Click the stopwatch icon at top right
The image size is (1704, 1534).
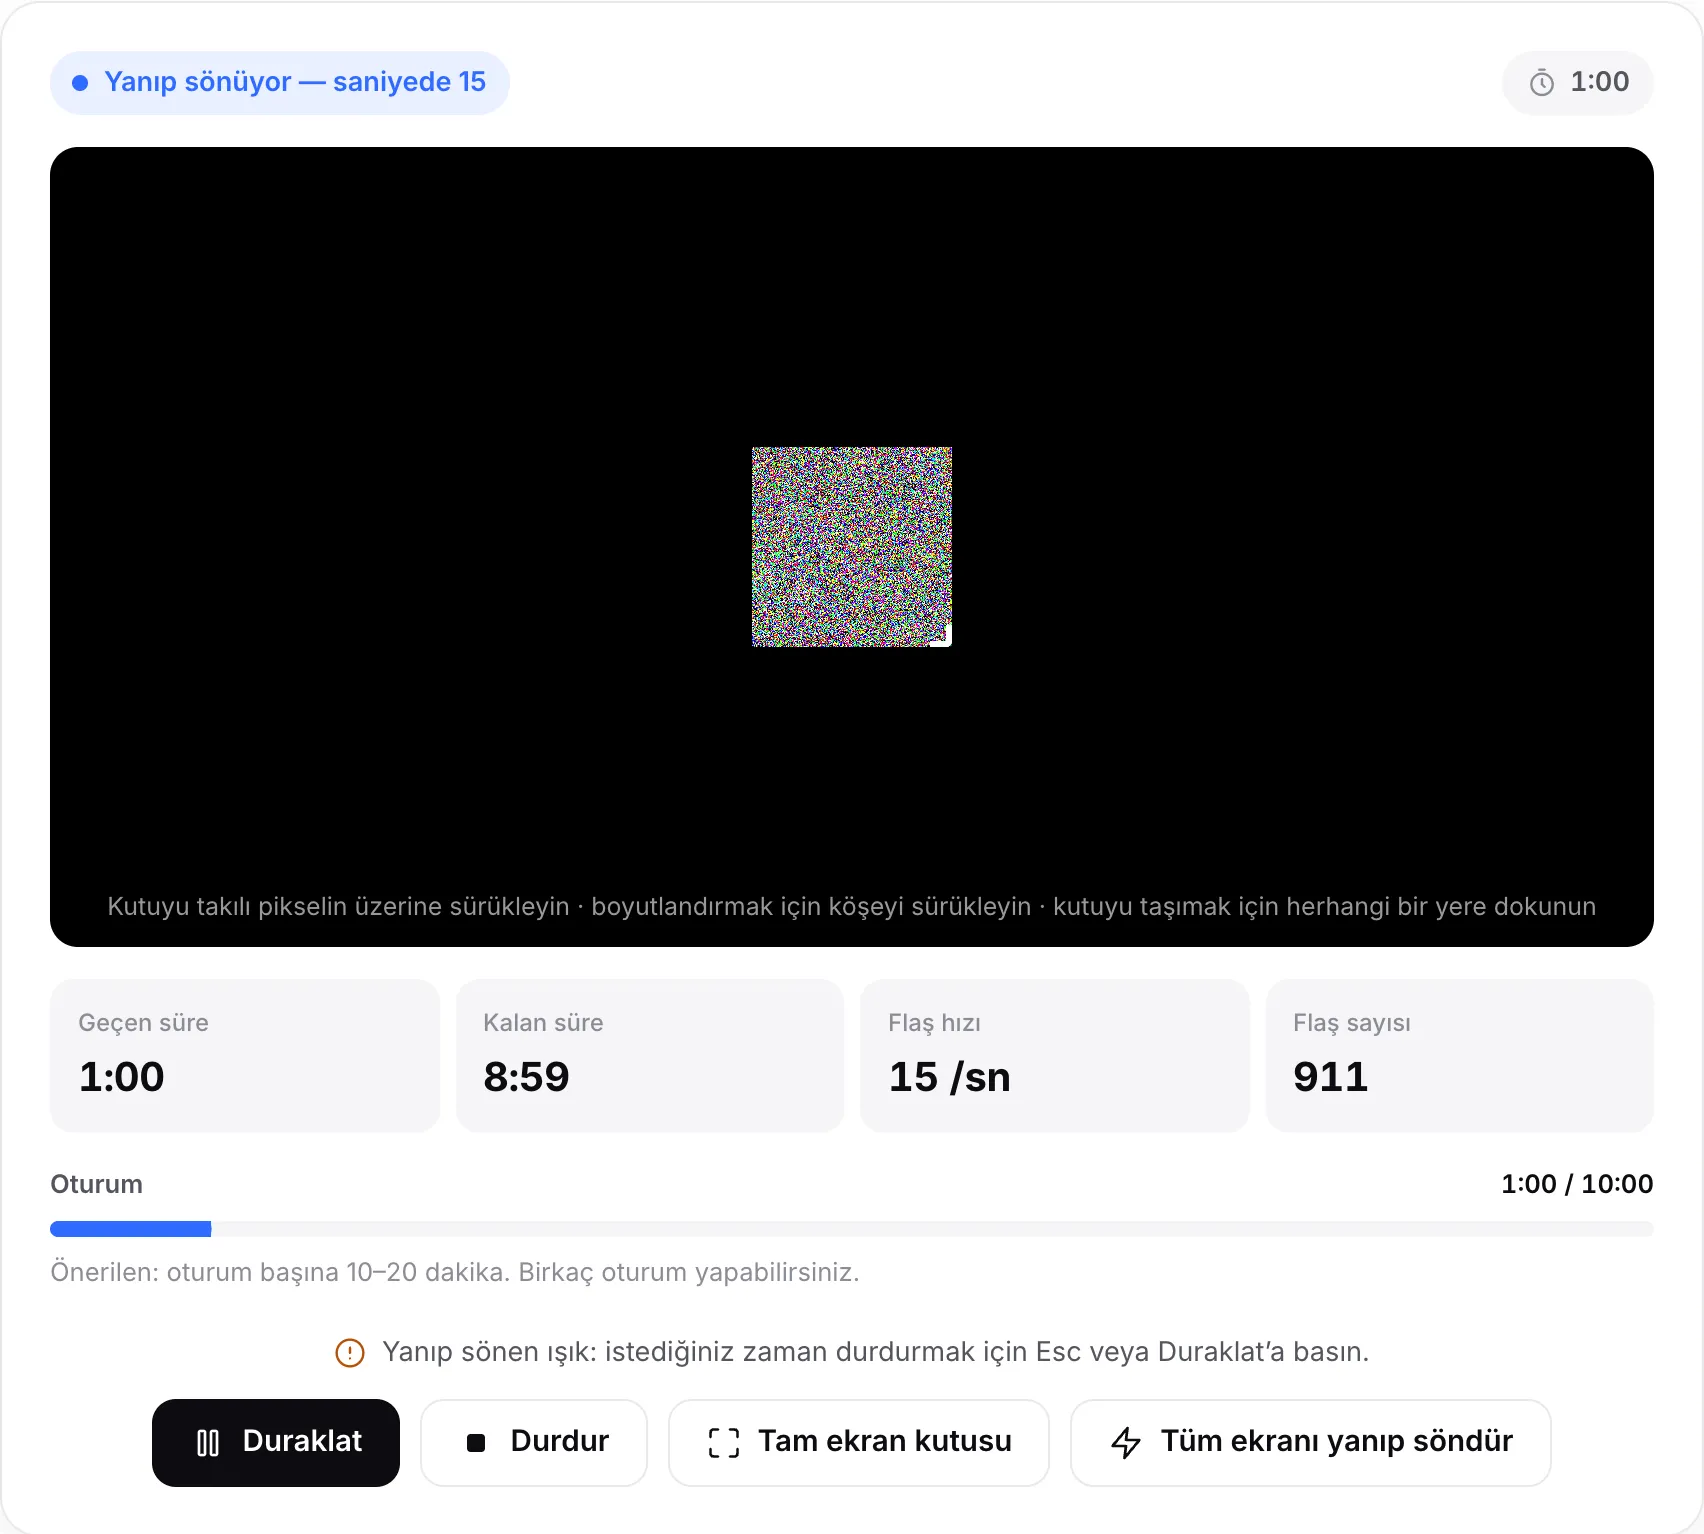point(1542,83)
